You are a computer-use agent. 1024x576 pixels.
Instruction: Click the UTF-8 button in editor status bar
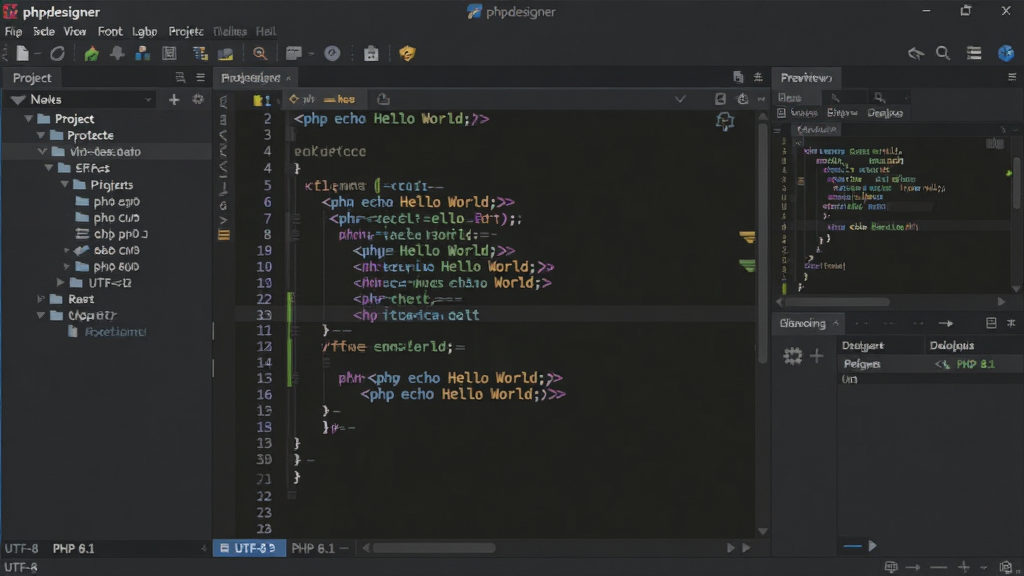click(249, 548)
